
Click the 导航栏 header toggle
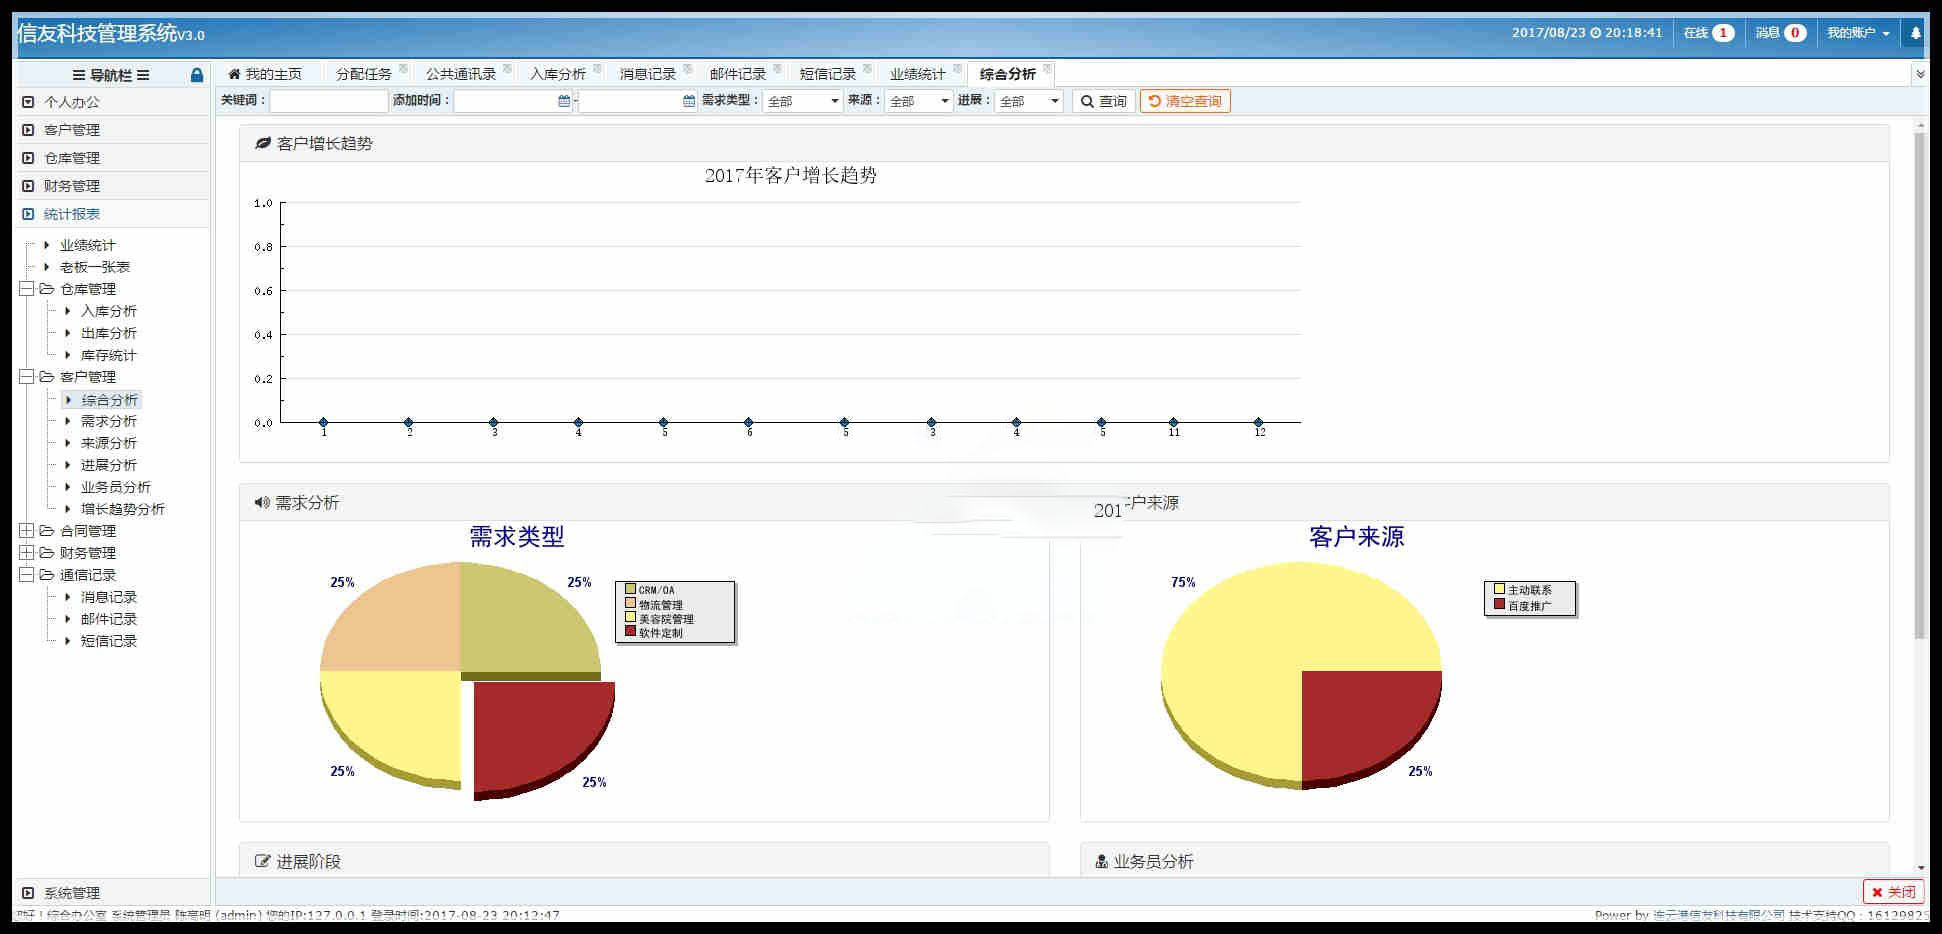111,75
